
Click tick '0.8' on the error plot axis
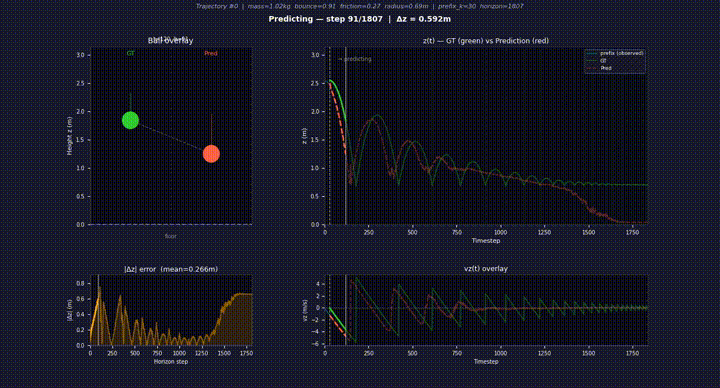click(81, 284)
